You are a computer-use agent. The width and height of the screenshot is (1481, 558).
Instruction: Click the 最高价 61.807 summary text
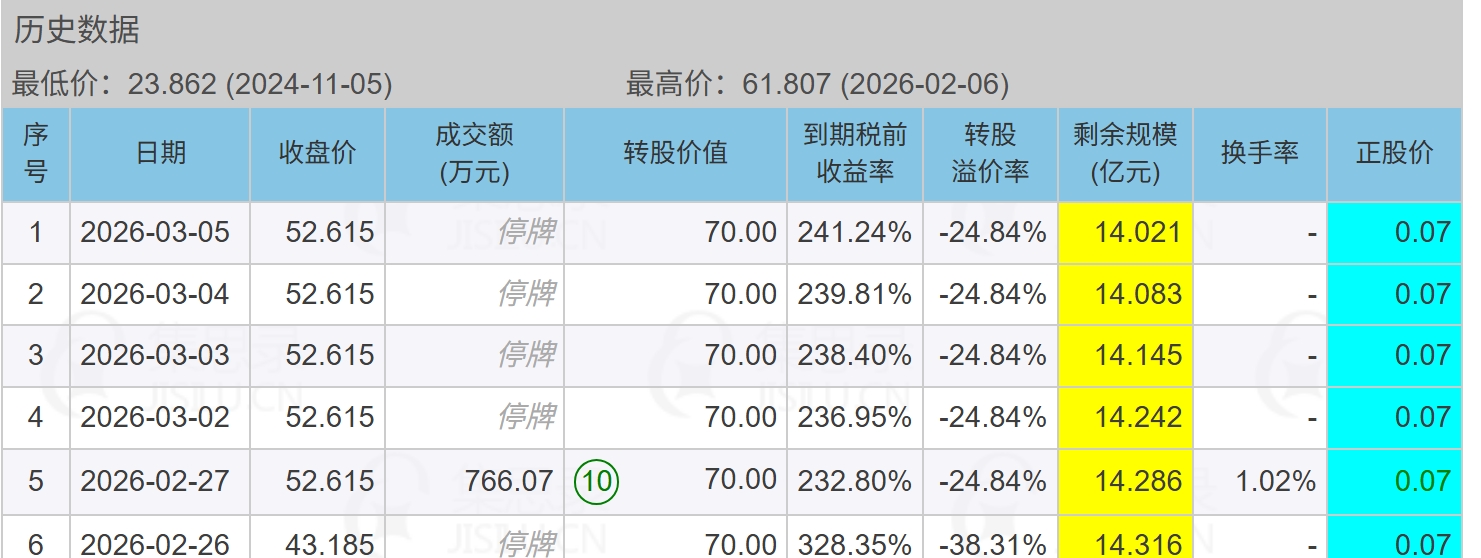tap(817, 84)
